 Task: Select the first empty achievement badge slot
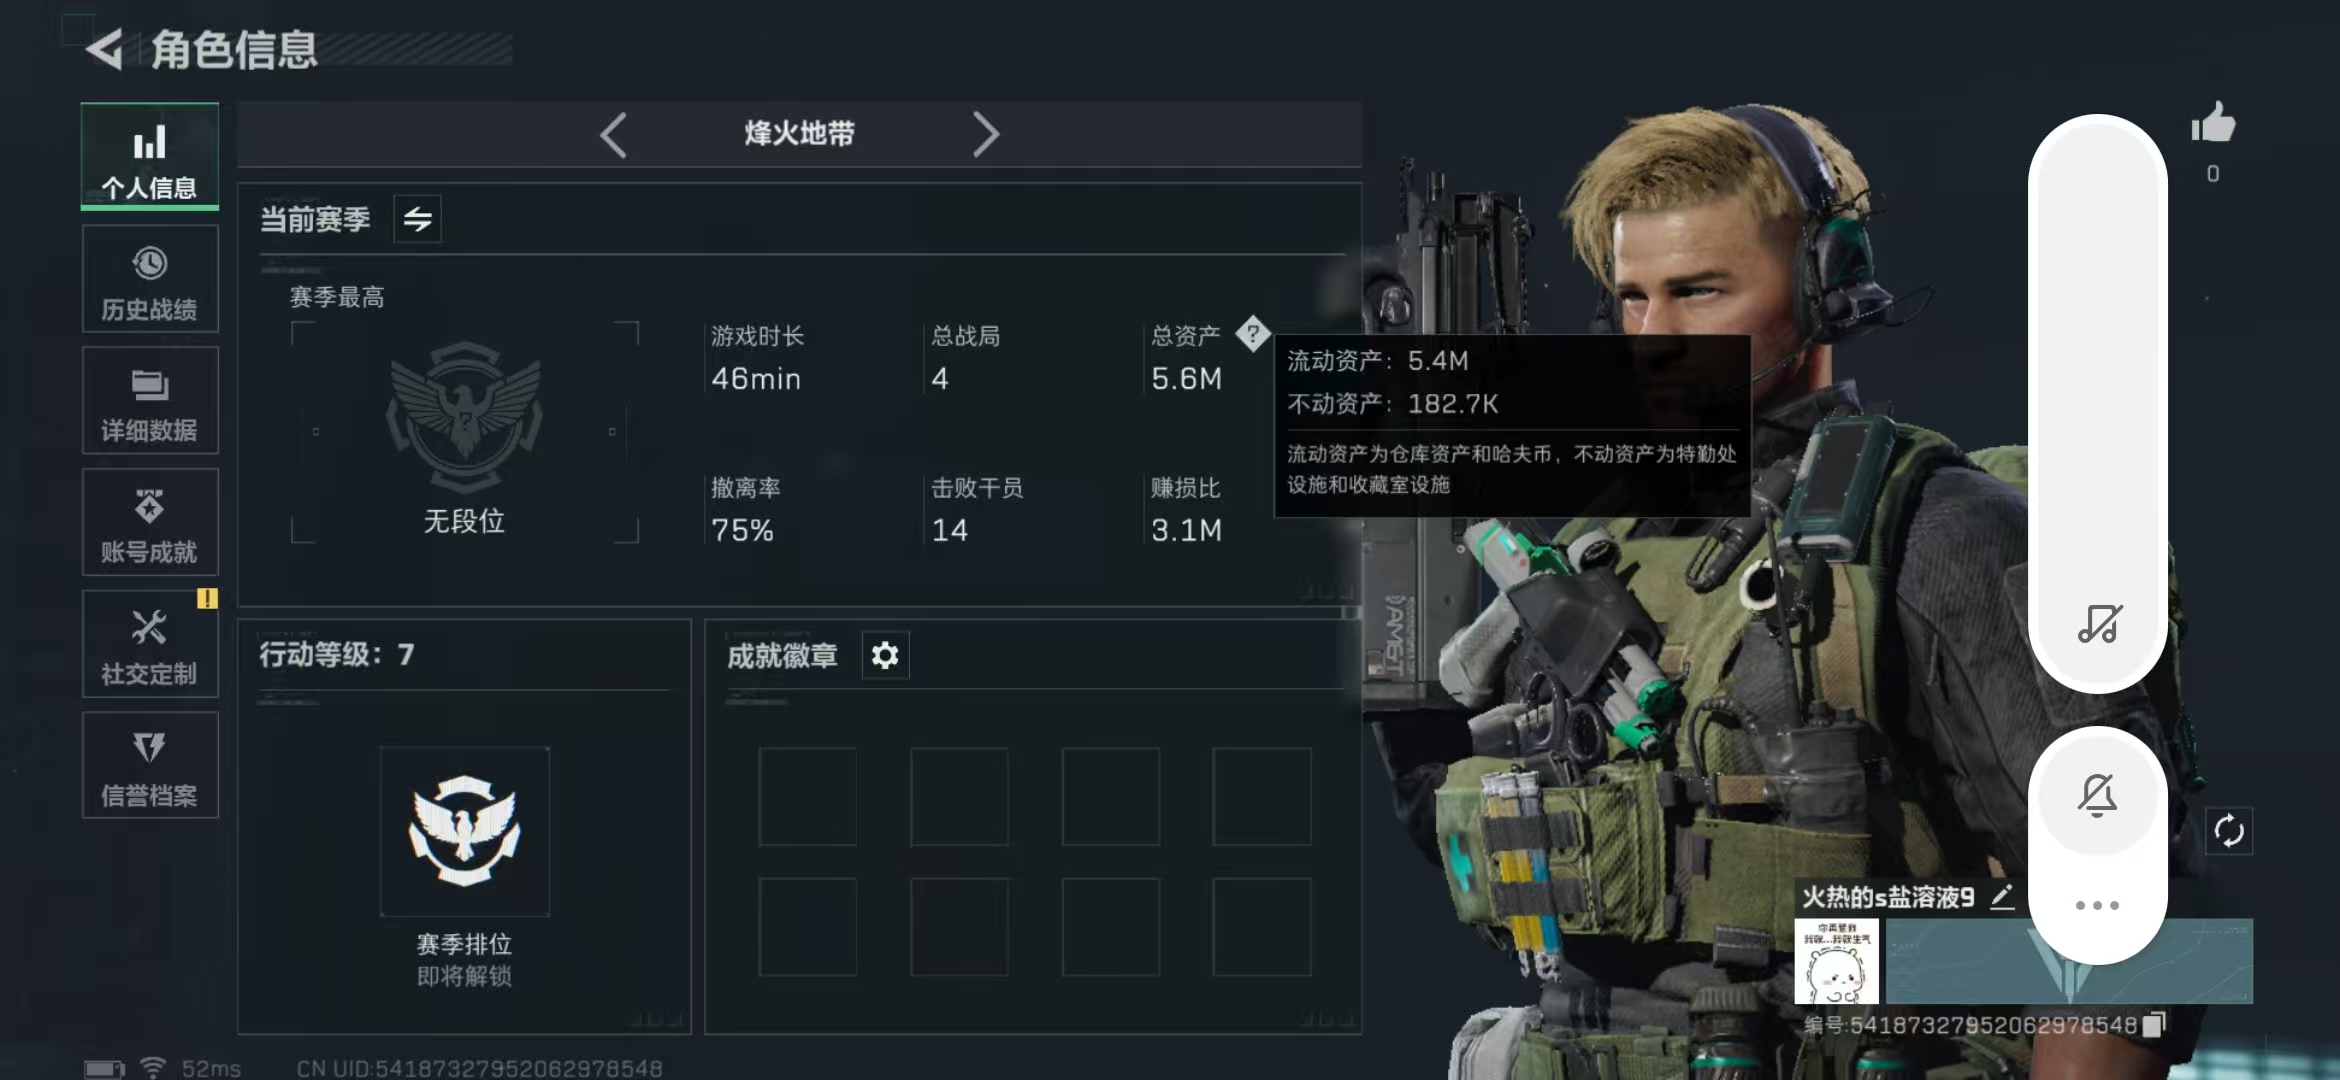click(808, 796)
